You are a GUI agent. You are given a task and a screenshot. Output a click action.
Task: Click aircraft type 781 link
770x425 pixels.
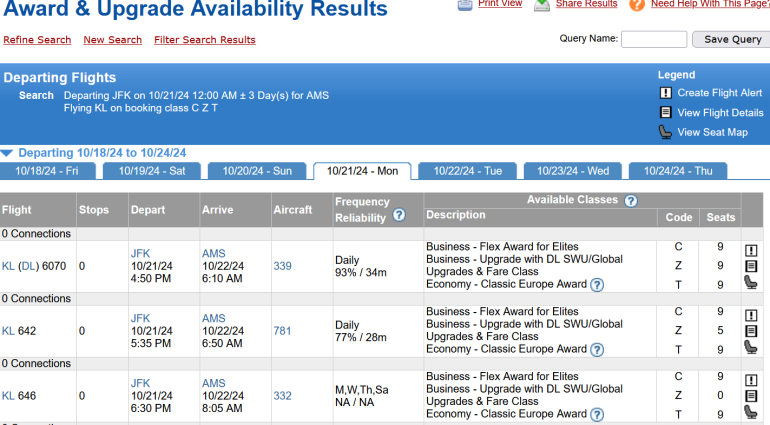point(282,331)
